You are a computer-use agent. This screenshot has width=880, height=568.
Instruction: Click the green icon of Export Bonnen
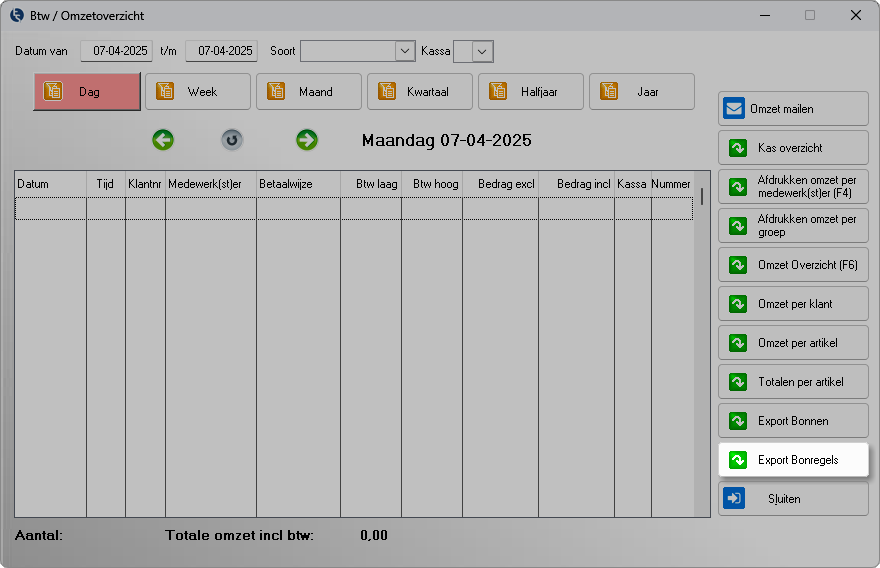[x=738, y=421]
